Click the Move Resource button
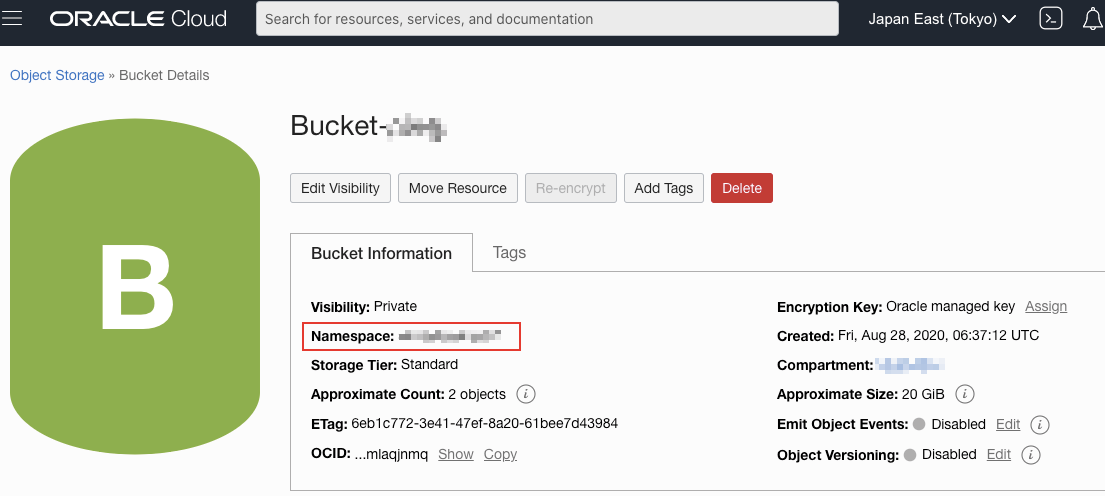Screen dimensions: 1105x496 [x=458, y=188]
